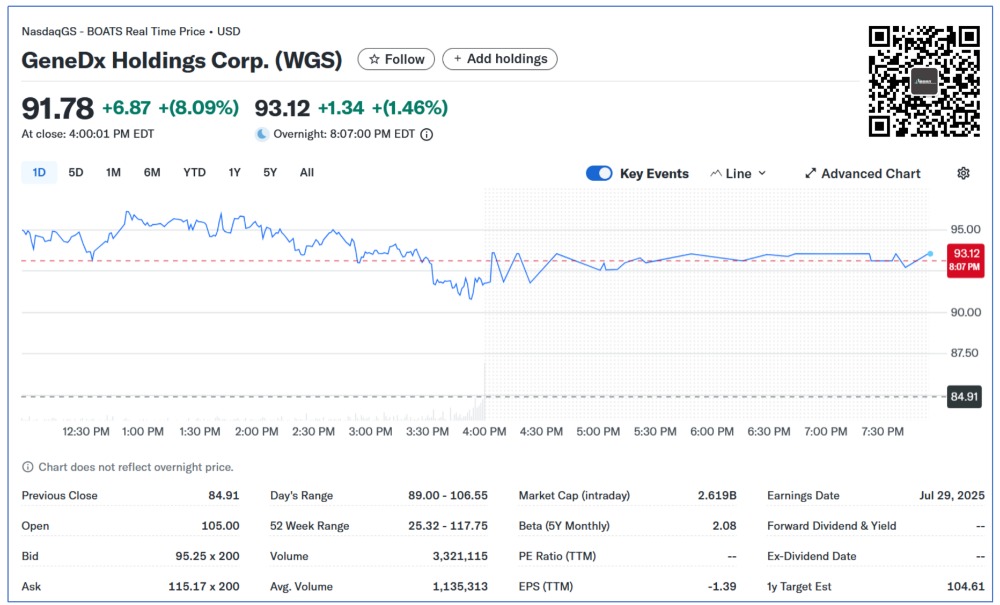This screenshot has width=1000, height=605.
Task: Switch chart to YTD range
Action: pyautogui.click(x=195, y=173)
